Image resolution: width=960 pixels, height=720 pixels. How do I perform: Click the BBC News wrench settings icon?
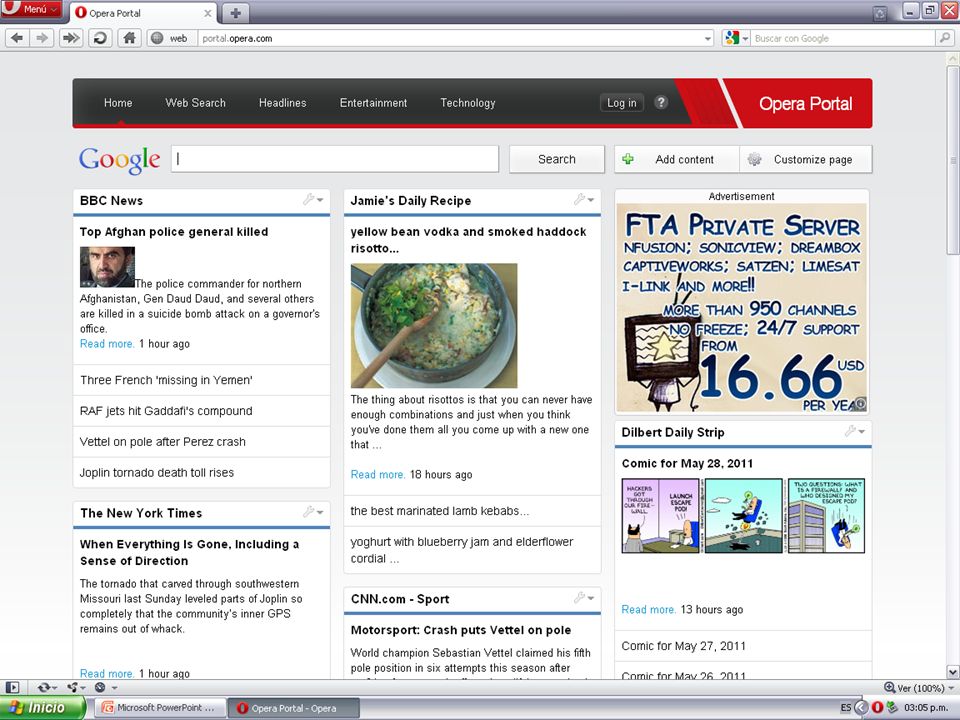pos(309,199)
